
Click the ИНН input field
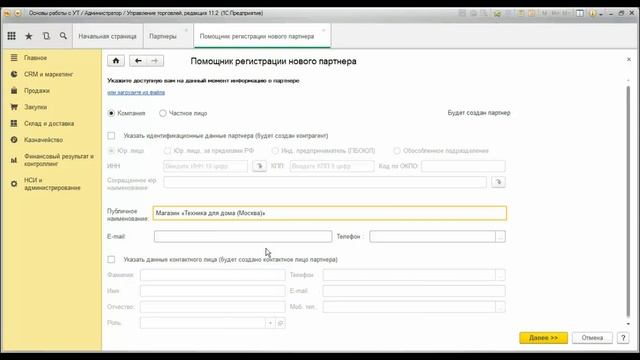(x=205, y=166)
